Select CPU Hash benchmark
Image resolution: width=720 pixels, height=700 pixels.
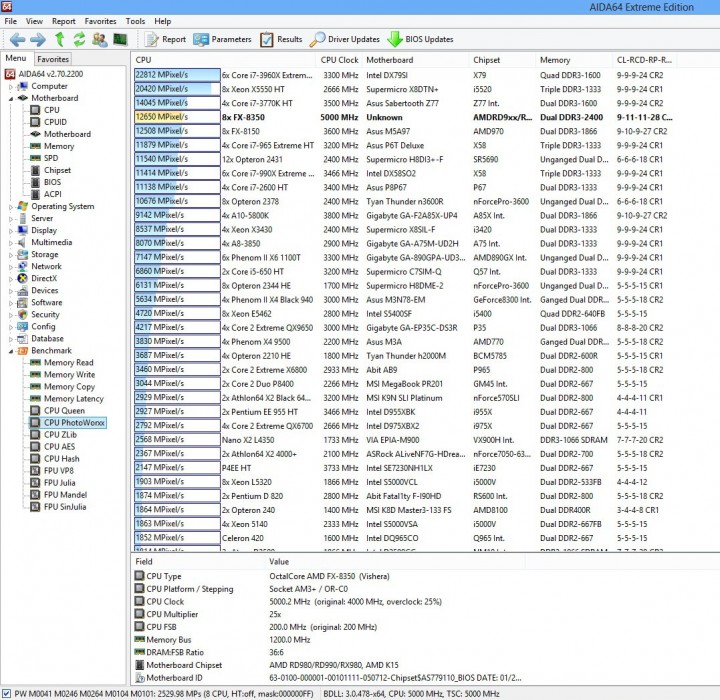point(62,458)
